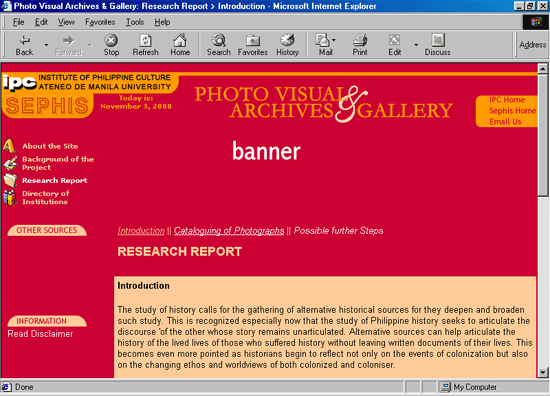
Task: Expand the Back button history dropdown
Action: [x=46, y=45]
